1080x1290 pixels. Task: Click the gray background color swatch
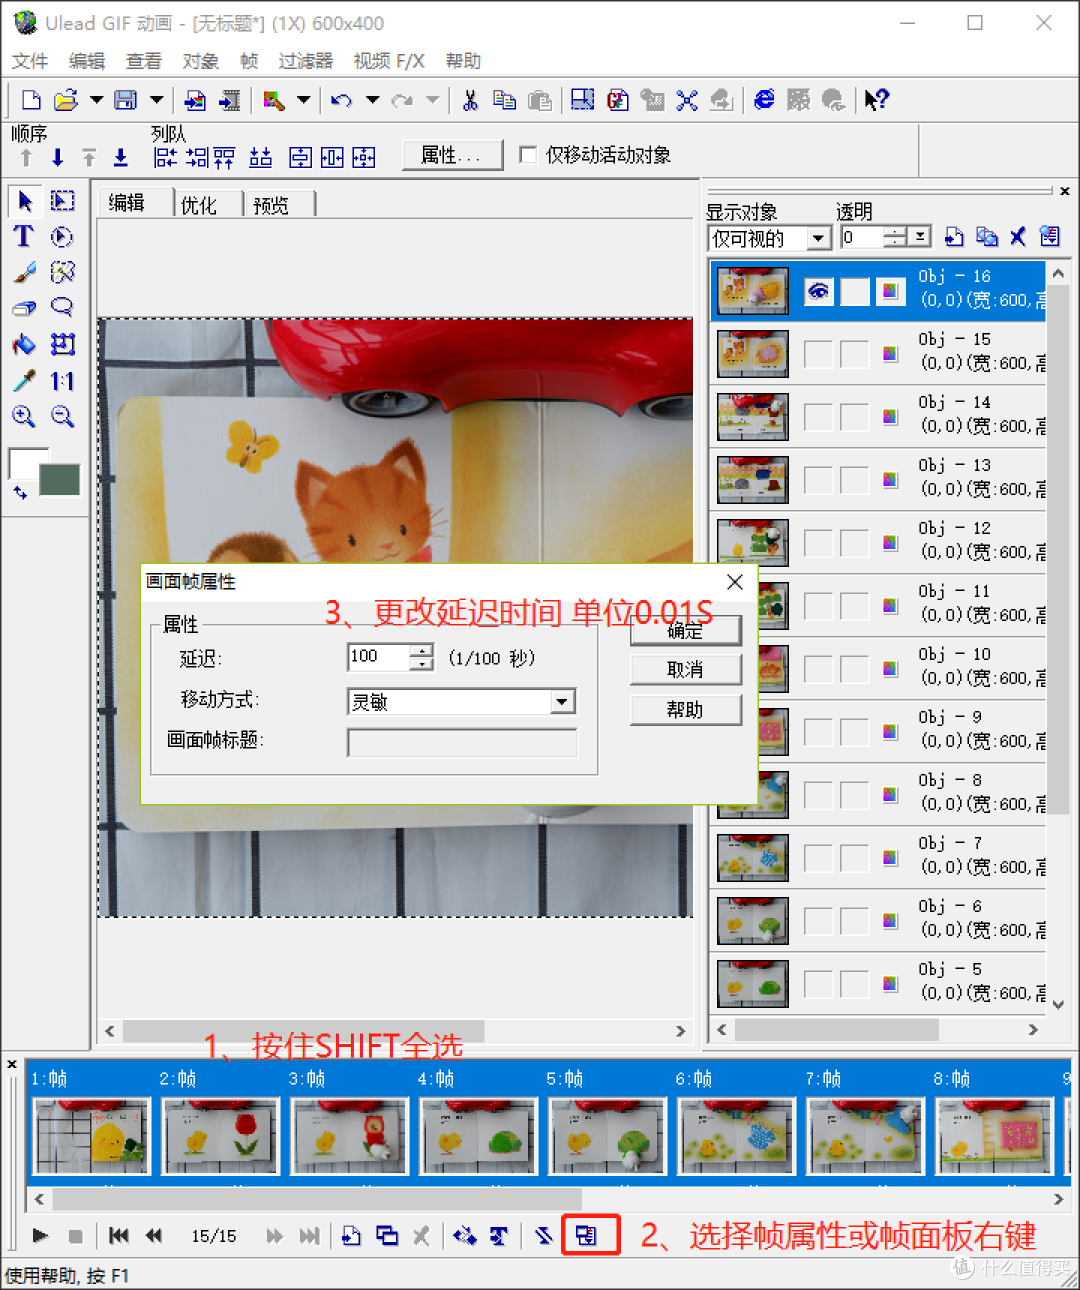tap(59, 480)
